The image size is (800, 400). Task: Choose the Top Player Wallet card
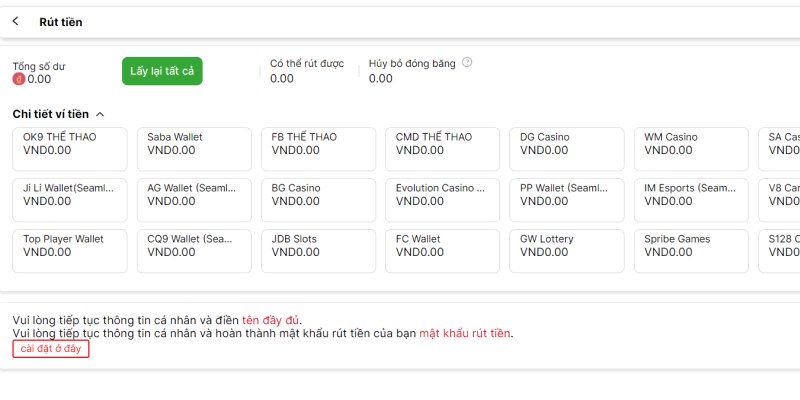69,250
